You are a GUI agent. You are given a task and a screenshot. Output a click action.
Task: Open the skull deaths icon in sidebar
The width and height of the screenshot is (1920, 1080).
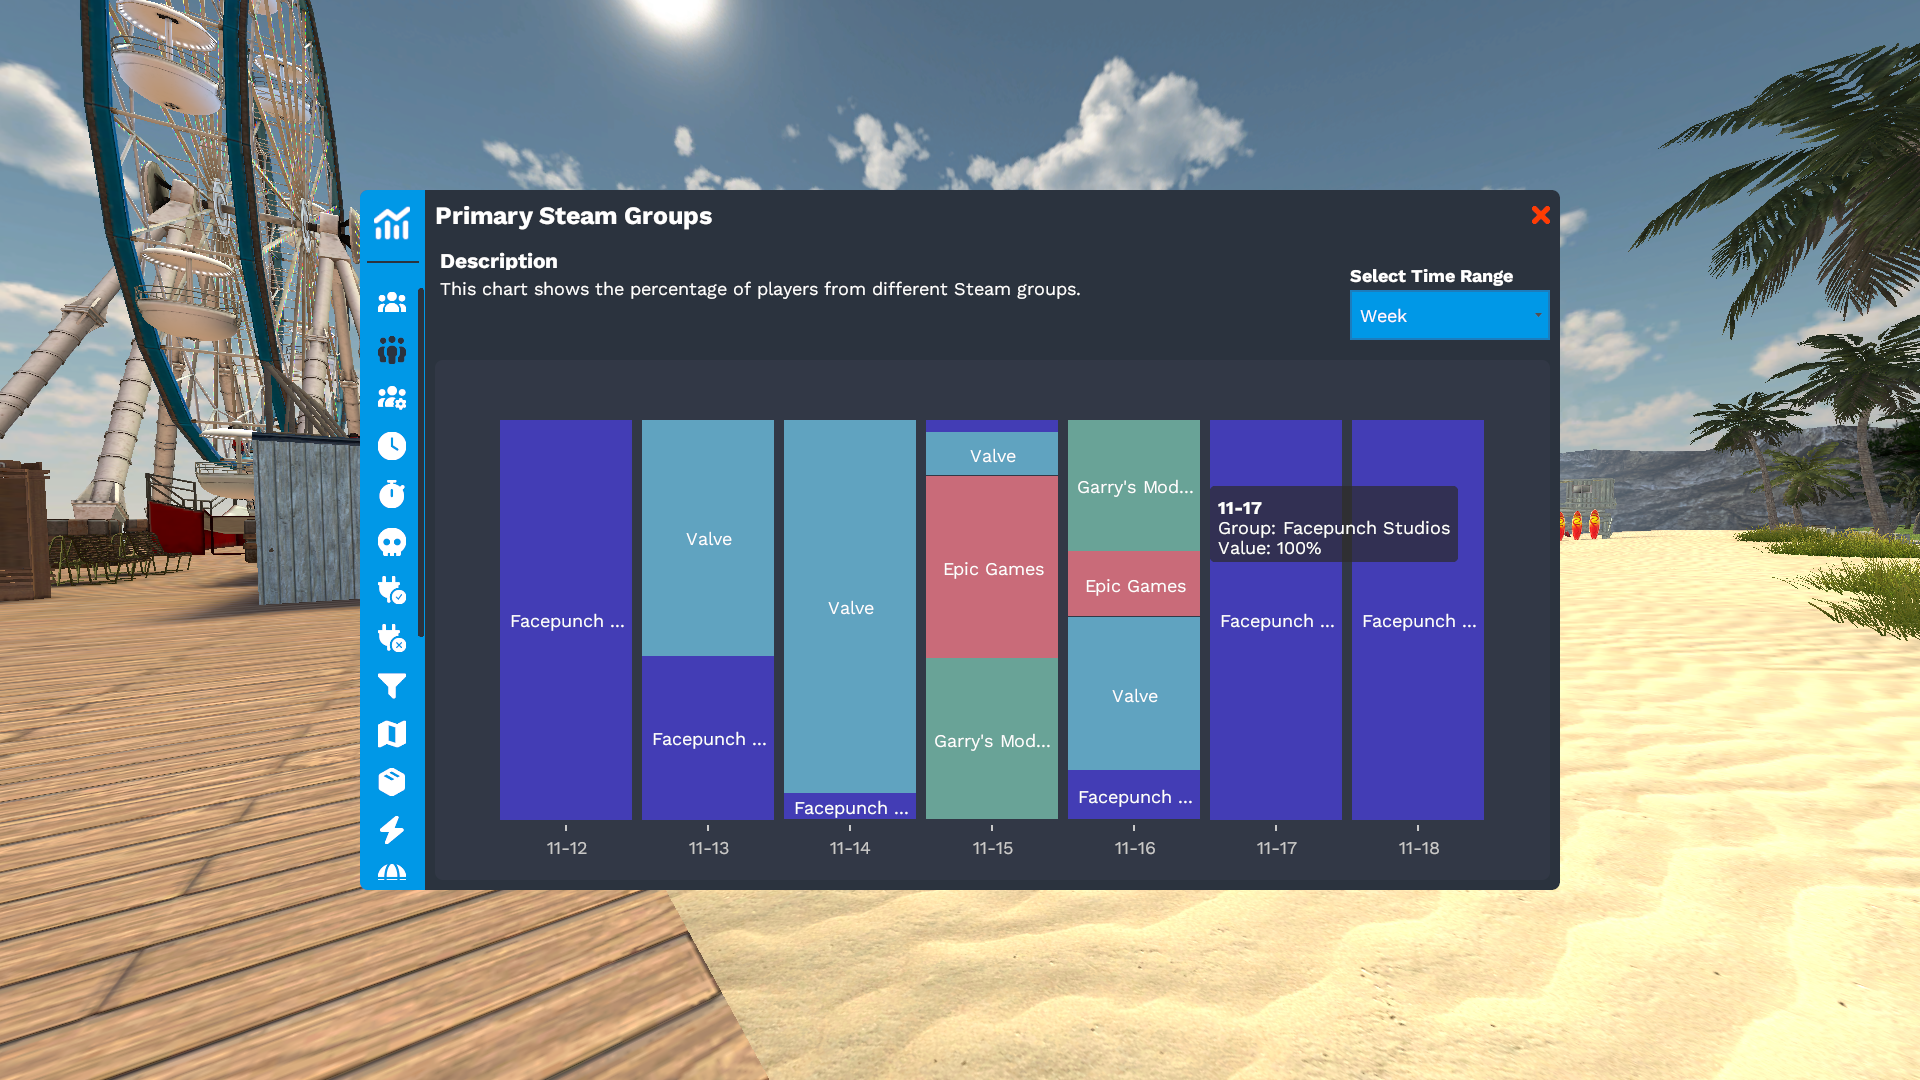pos(392,542)
